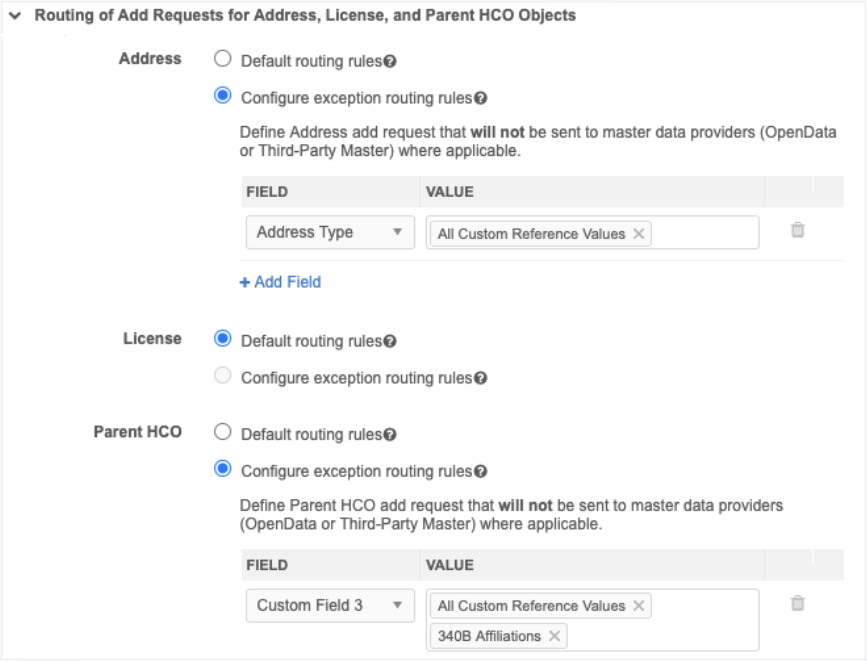Open the Custom Field 3 dropdown
867x661 pixels.
tap(329, 605)
